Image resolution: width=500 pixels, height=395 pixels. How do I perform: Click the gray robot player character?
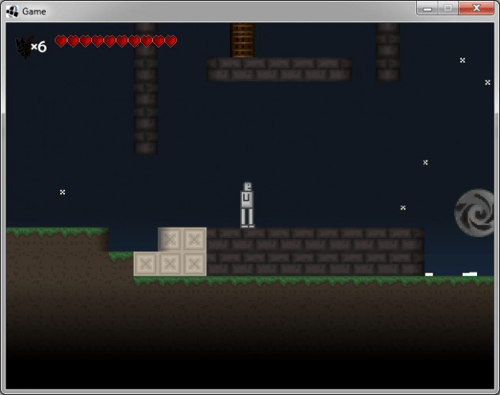[247, 205]
